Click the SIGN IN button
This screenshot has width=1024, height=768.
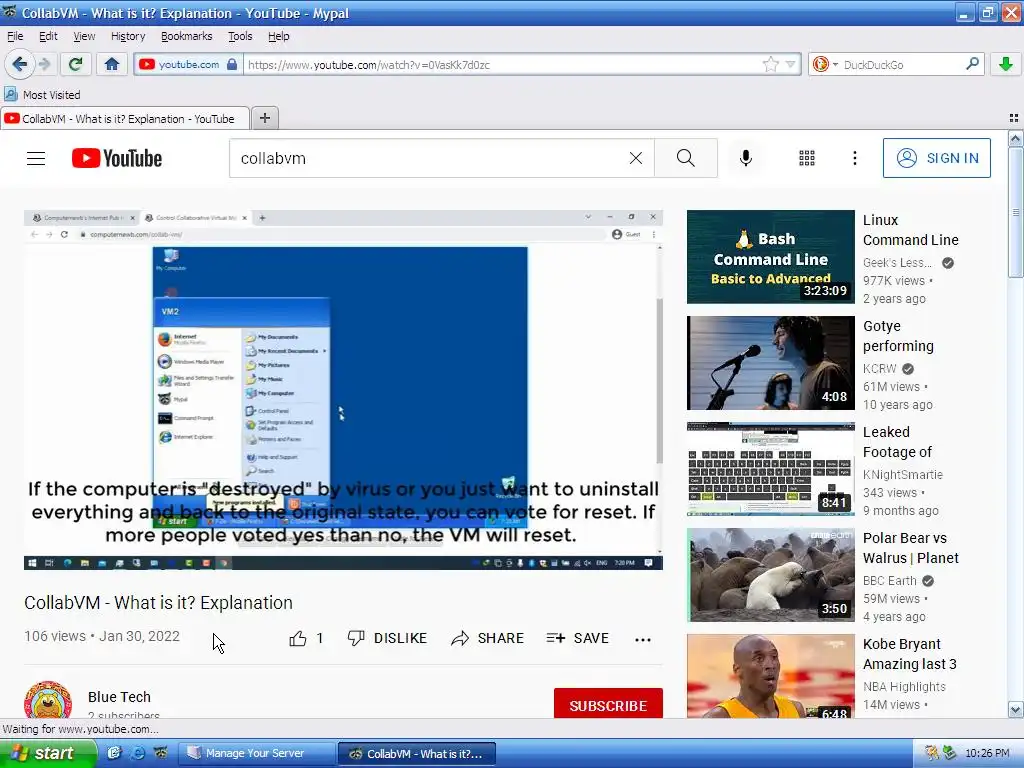click(936, 158)
